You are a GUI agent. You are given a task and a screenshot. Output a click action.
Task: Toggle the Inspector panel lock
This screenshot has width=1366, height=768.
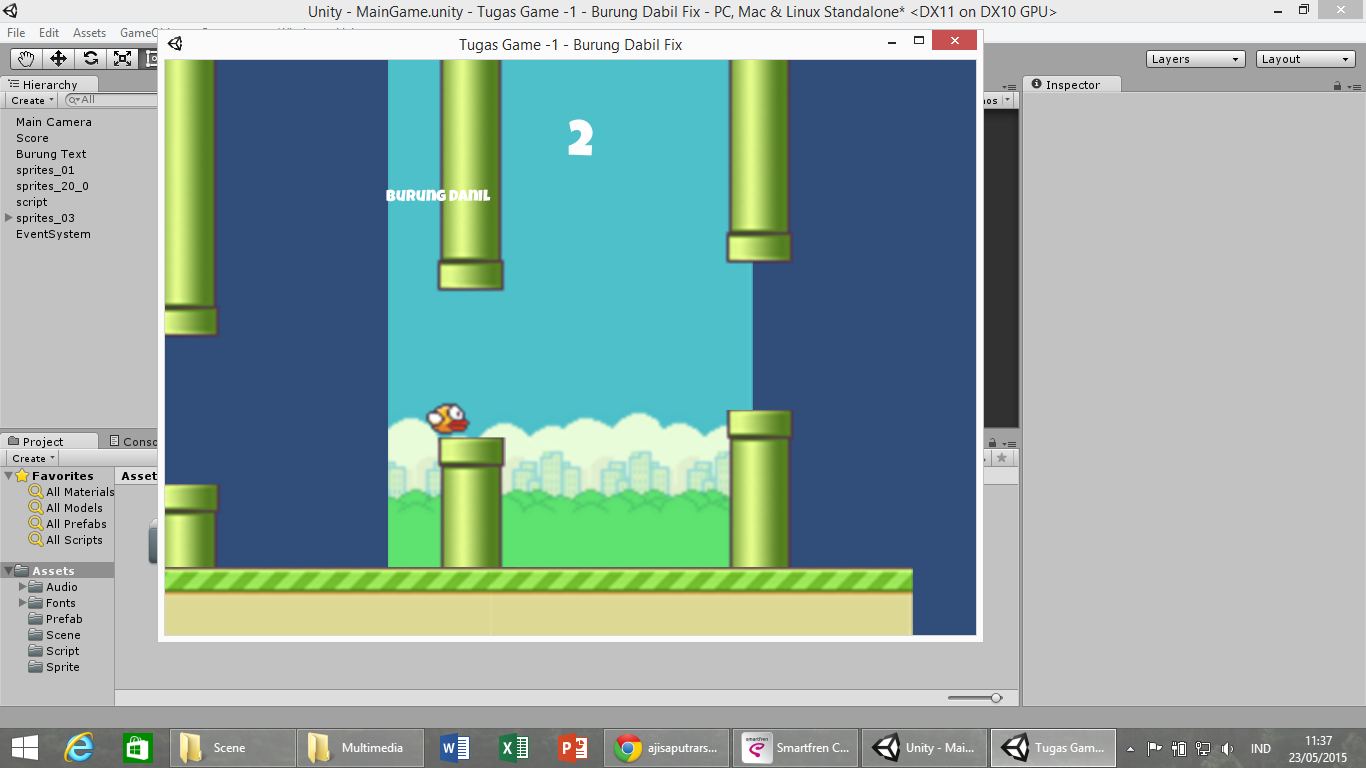pyautogui.click(x=1337, y=86)
